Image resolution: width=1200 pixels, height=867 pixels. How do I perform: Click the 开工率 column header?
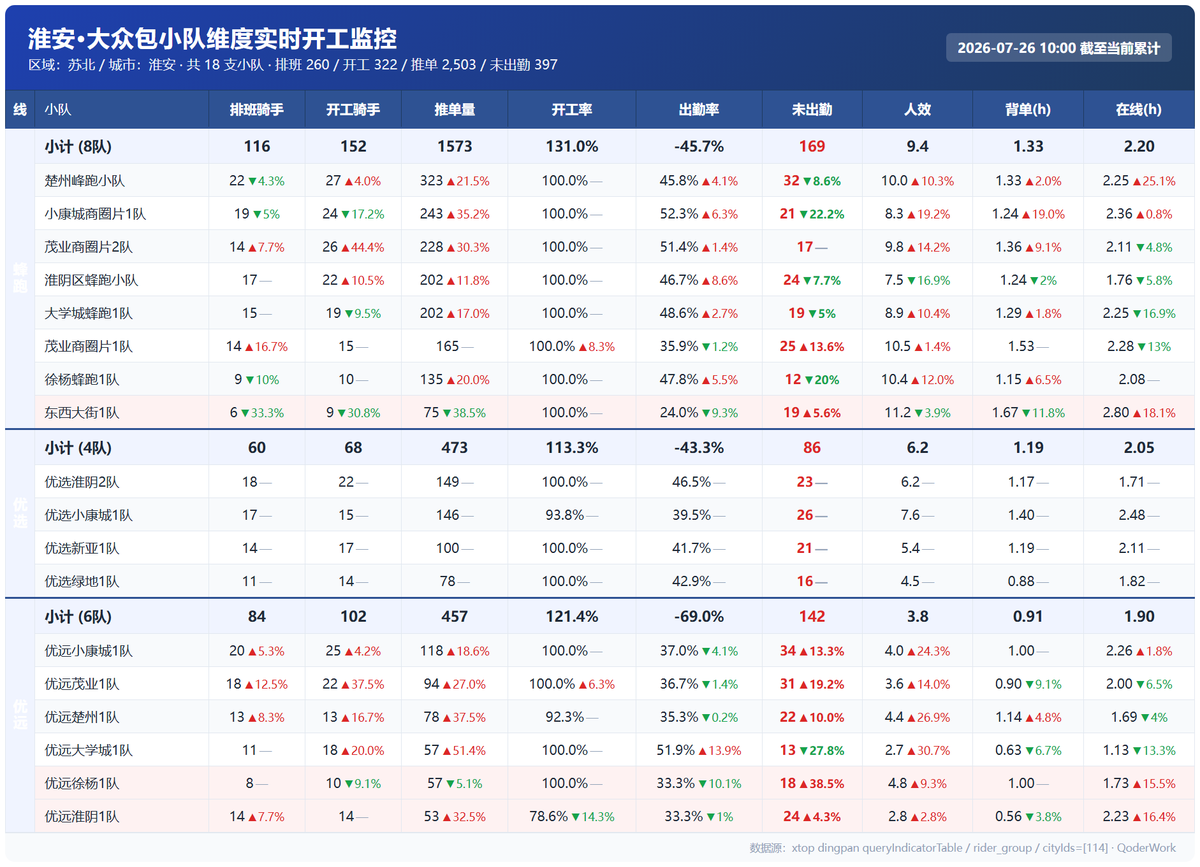point(572,109)
